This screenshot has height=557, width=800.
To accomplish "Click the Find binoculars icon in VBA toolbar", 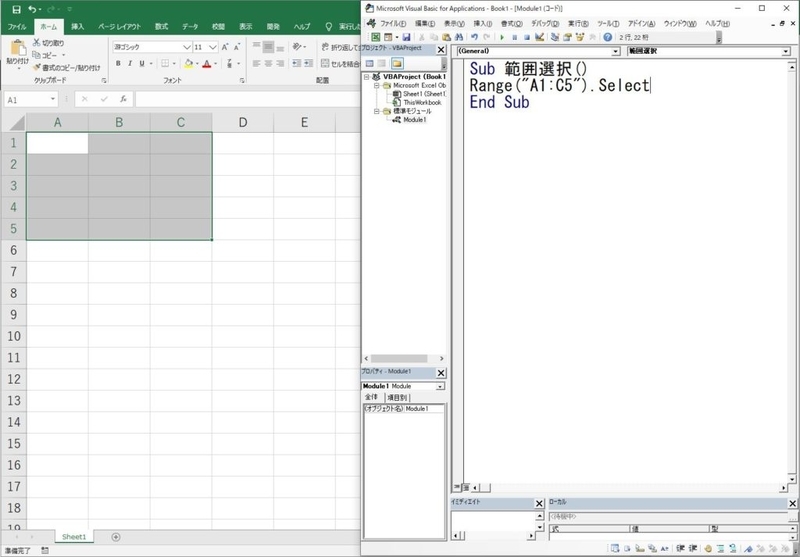I will pos(458,37).
